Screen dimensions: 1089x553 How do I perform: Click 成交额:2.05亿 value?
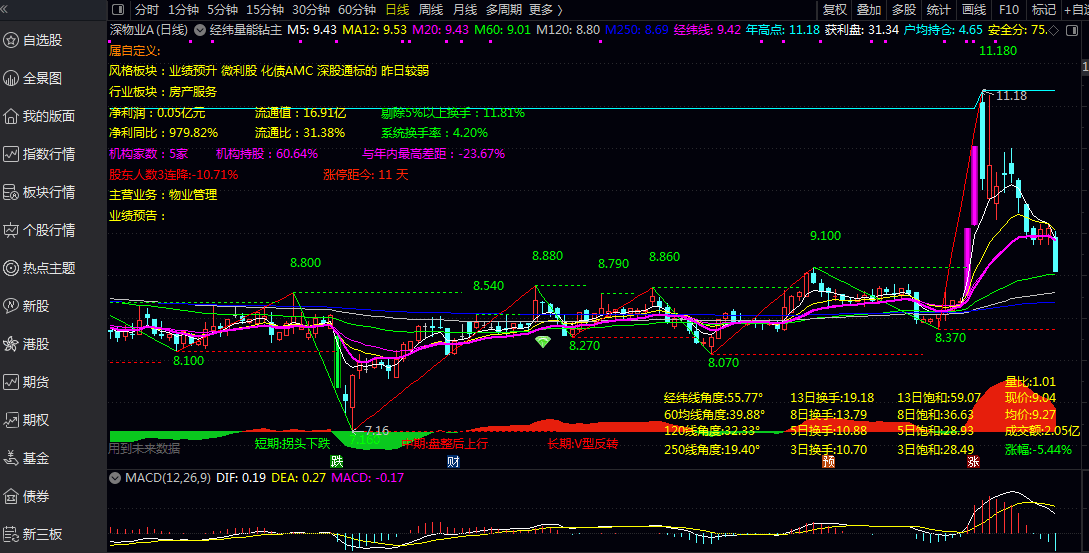tap(1042, 431)
